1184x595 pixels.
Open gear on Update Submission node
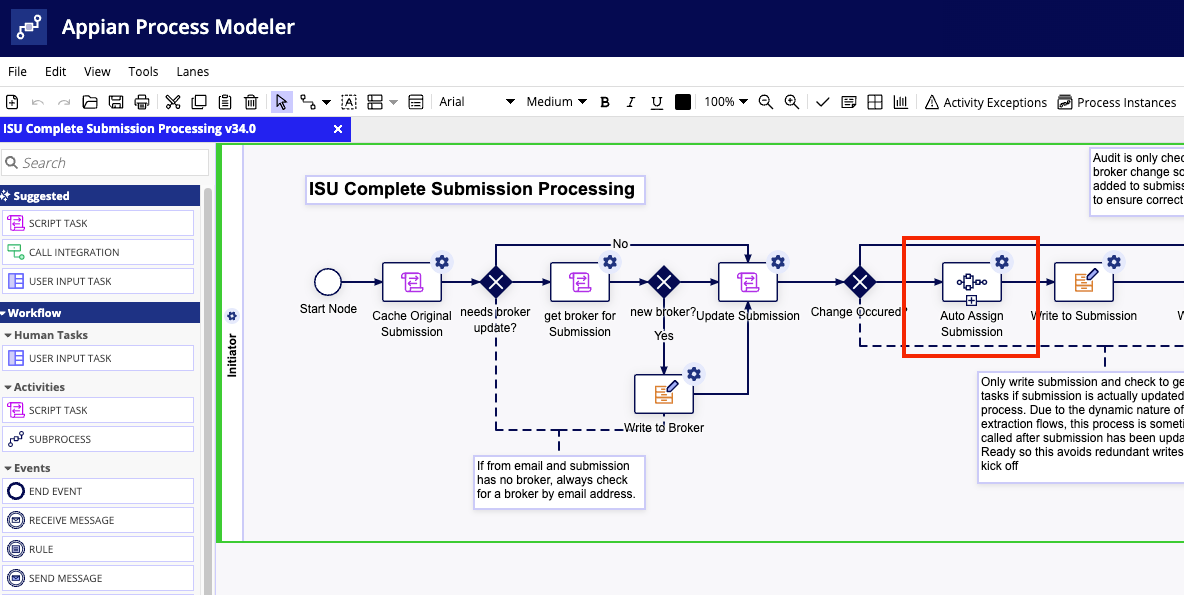[x=778, y=262]
